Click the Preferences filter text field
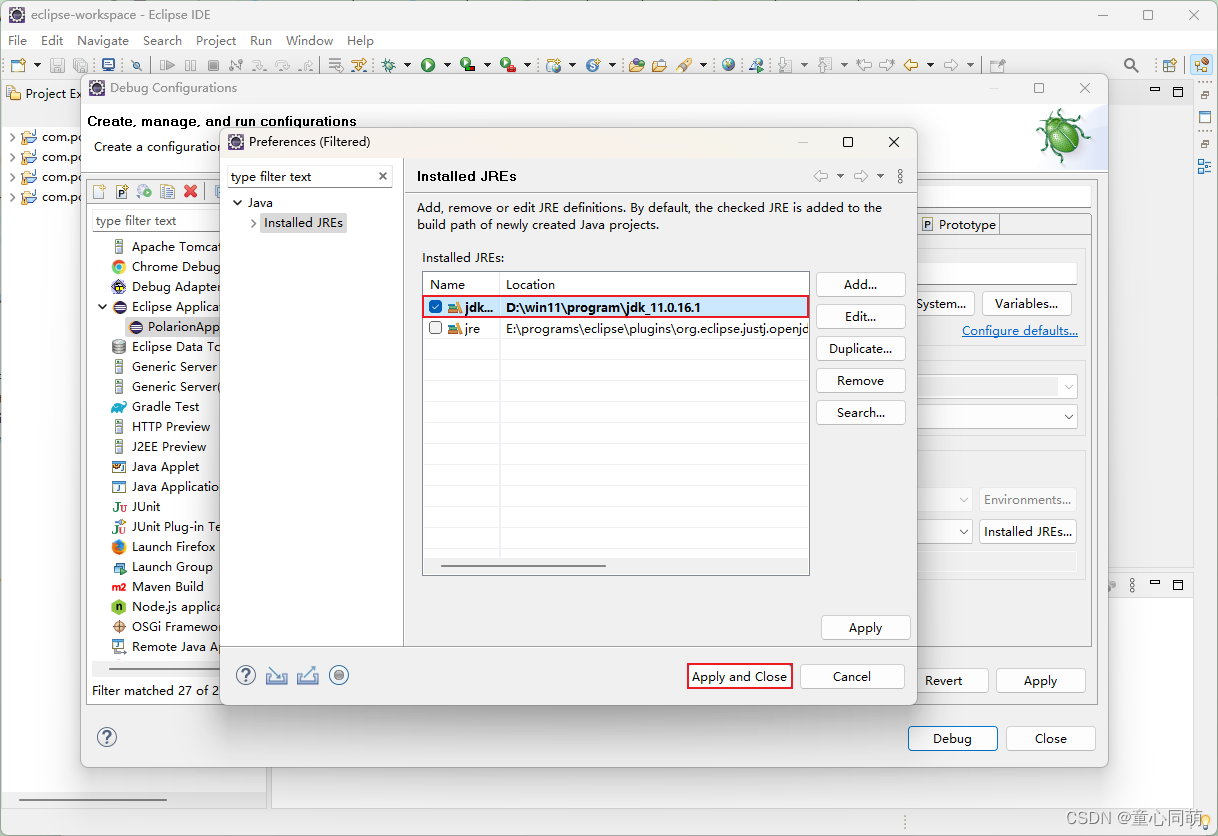This screenshot has width=1218, height=836. click(301, 176)
